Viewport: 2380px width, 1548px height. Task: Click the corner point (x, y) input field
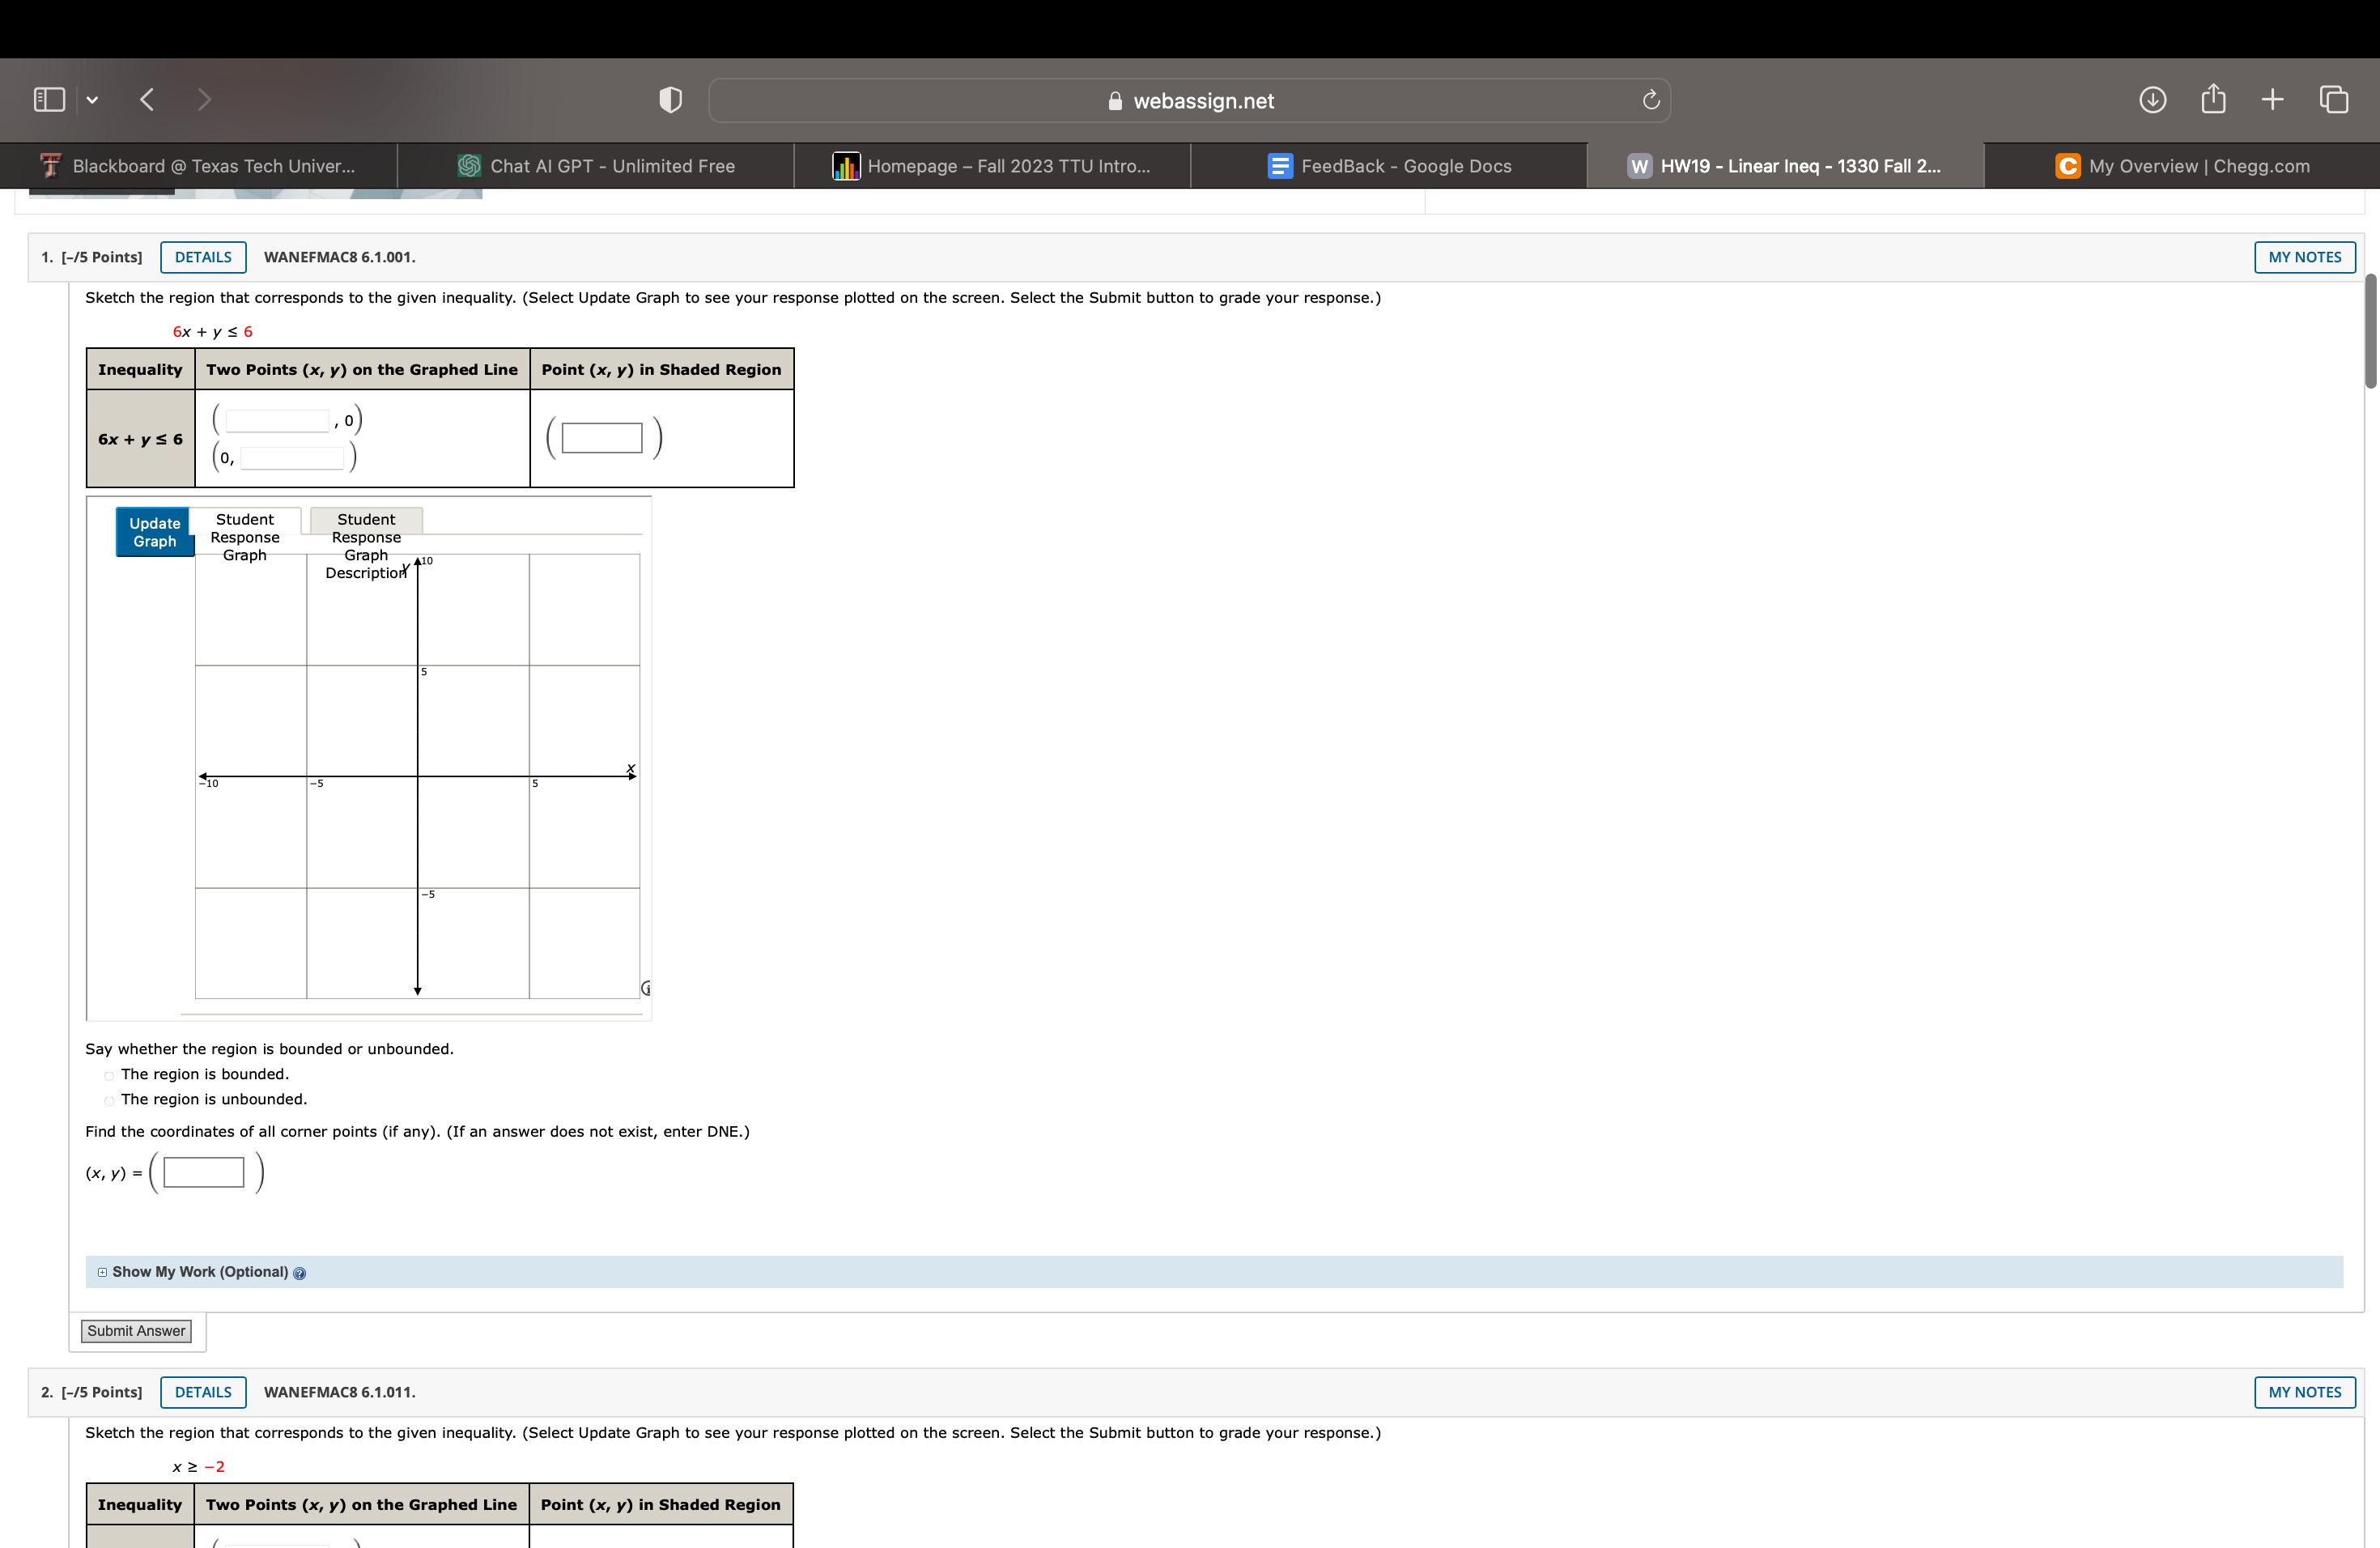(204, 1172)
